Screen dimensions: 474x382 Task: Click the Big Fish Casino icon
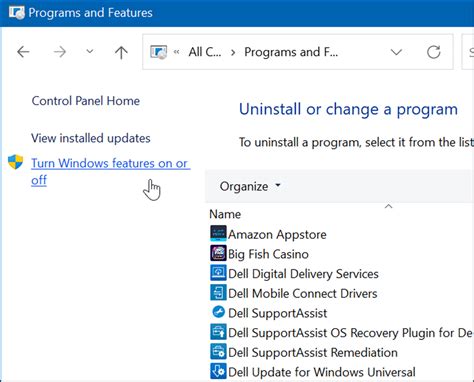point(218,253)
